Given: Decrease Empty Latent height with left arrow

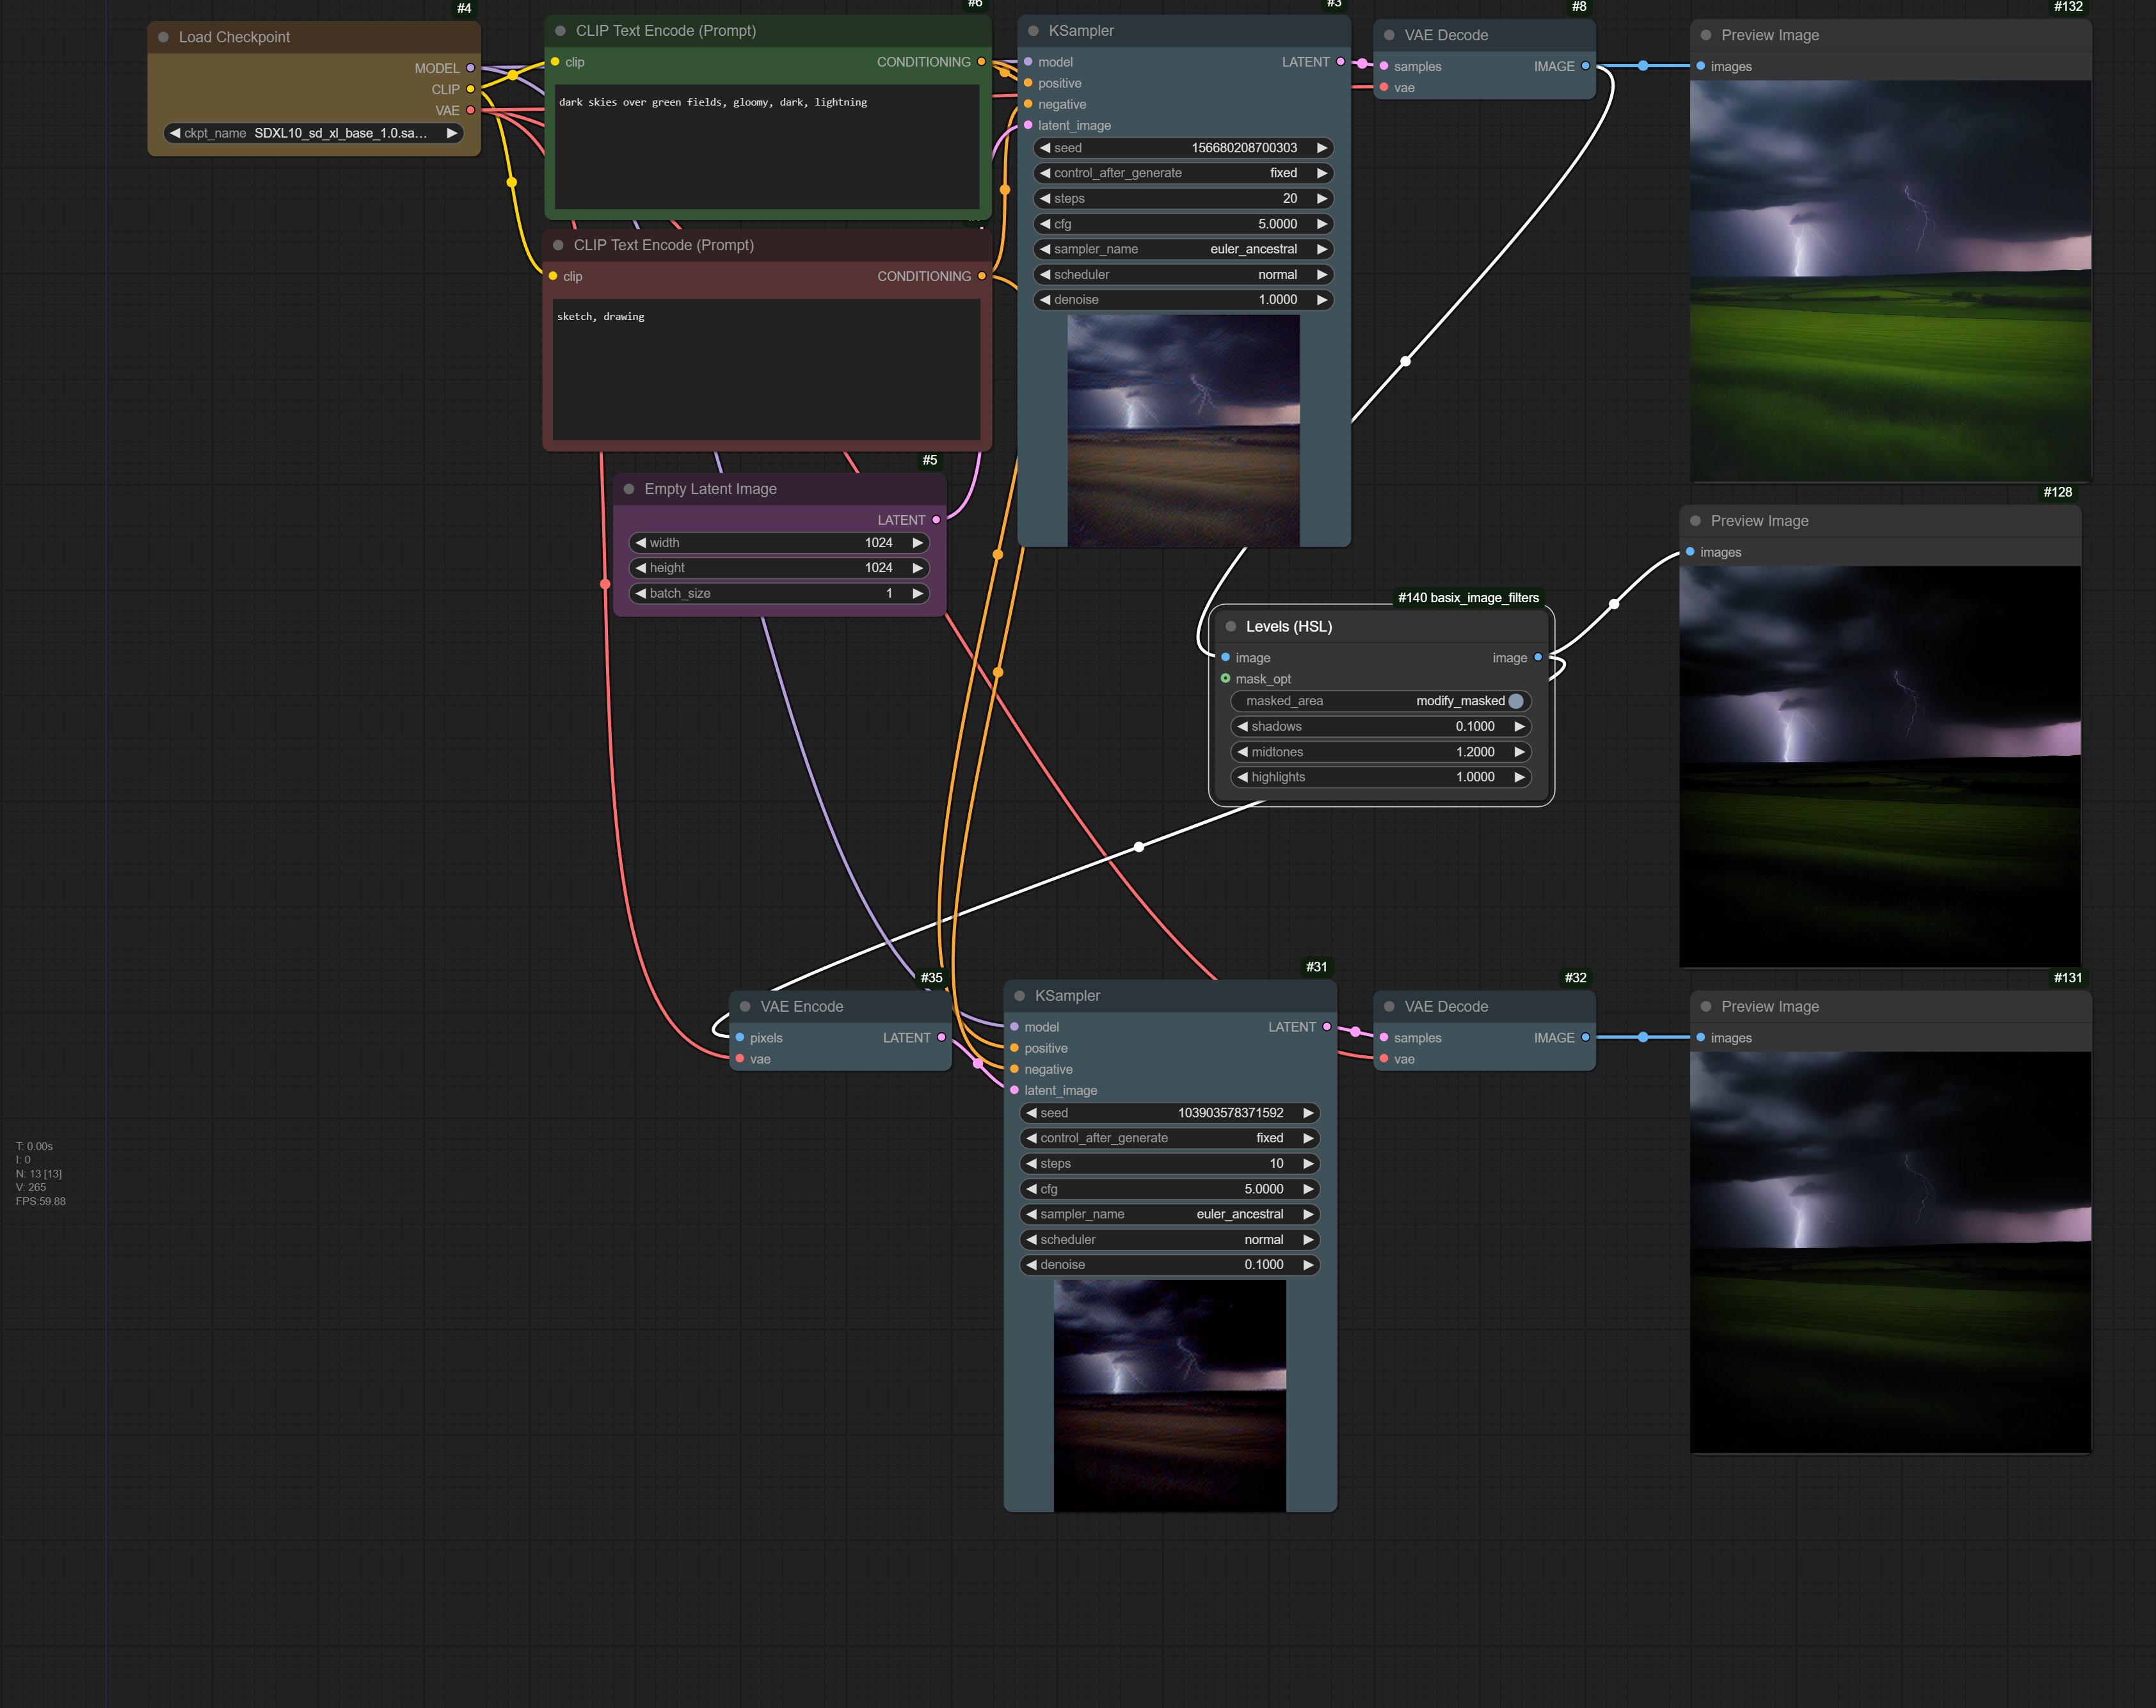Looking at the screenshot, I should 641,568.
